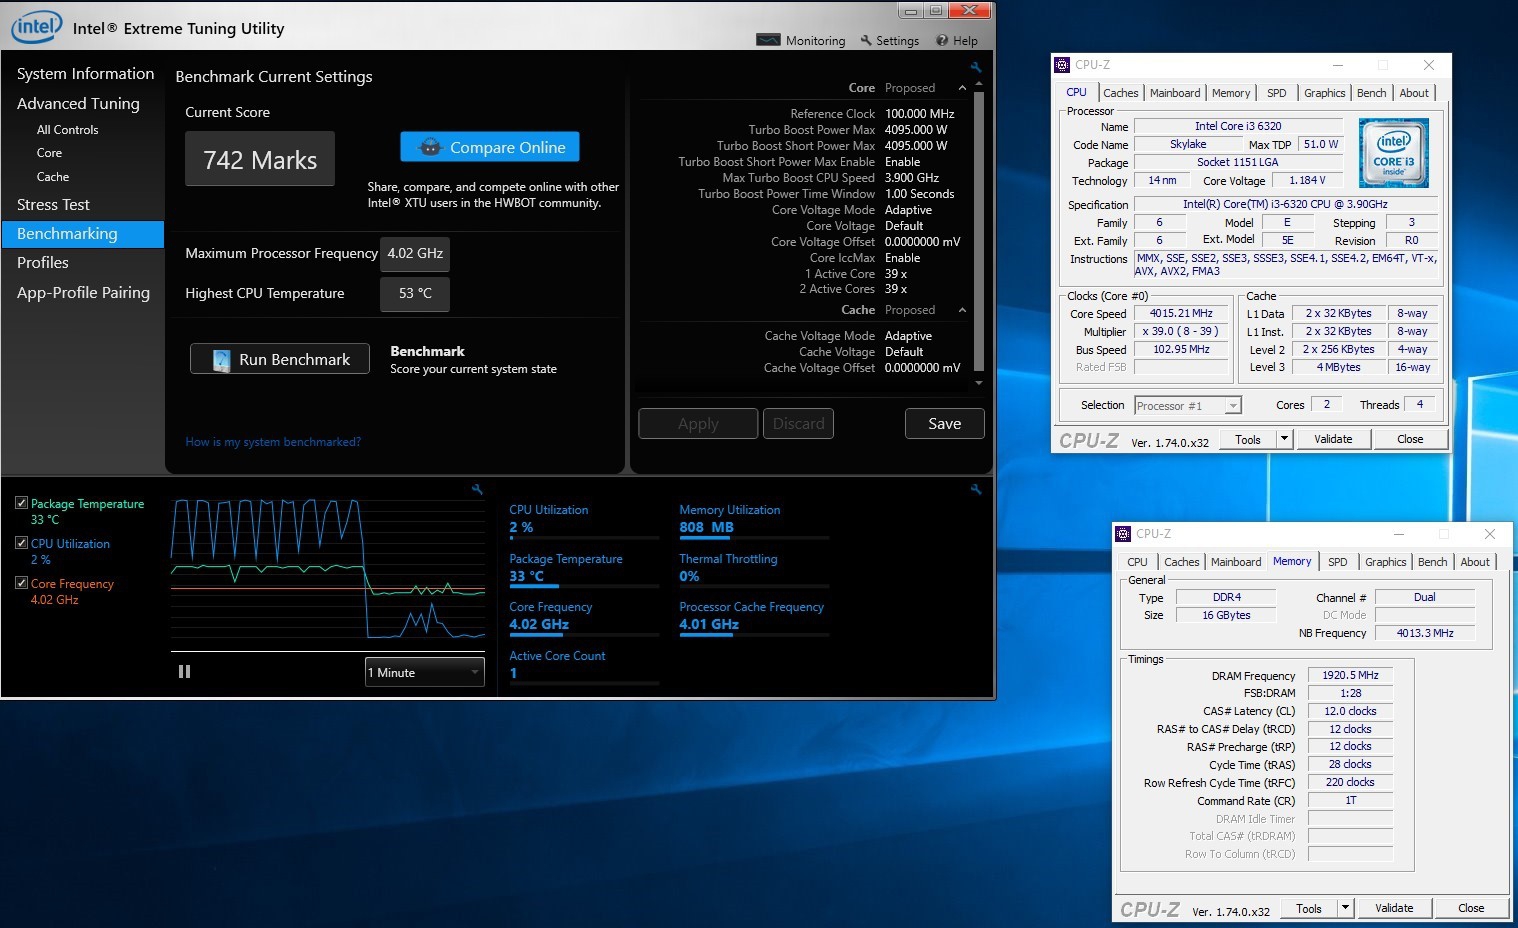1518x928 pixels.
Task: Toggle CPU Utilization checkbox
Action: 21,543
